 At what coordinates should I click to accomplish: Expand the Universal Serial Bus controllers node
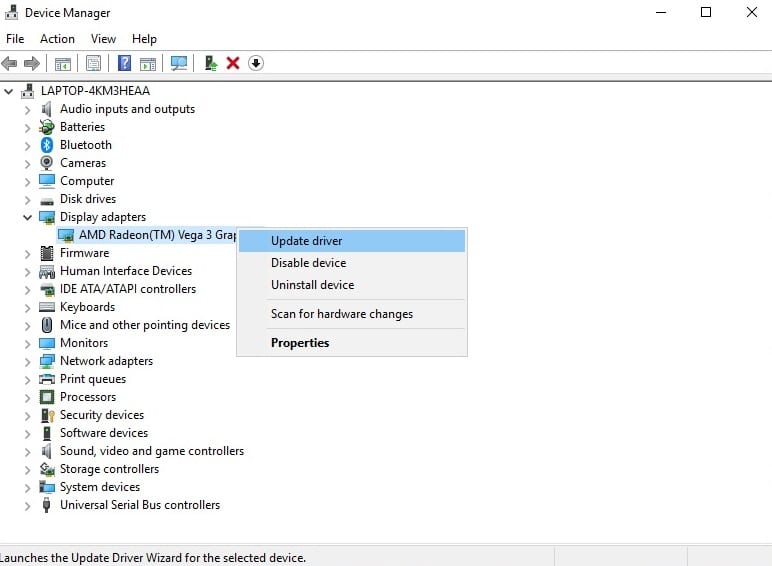27,505
